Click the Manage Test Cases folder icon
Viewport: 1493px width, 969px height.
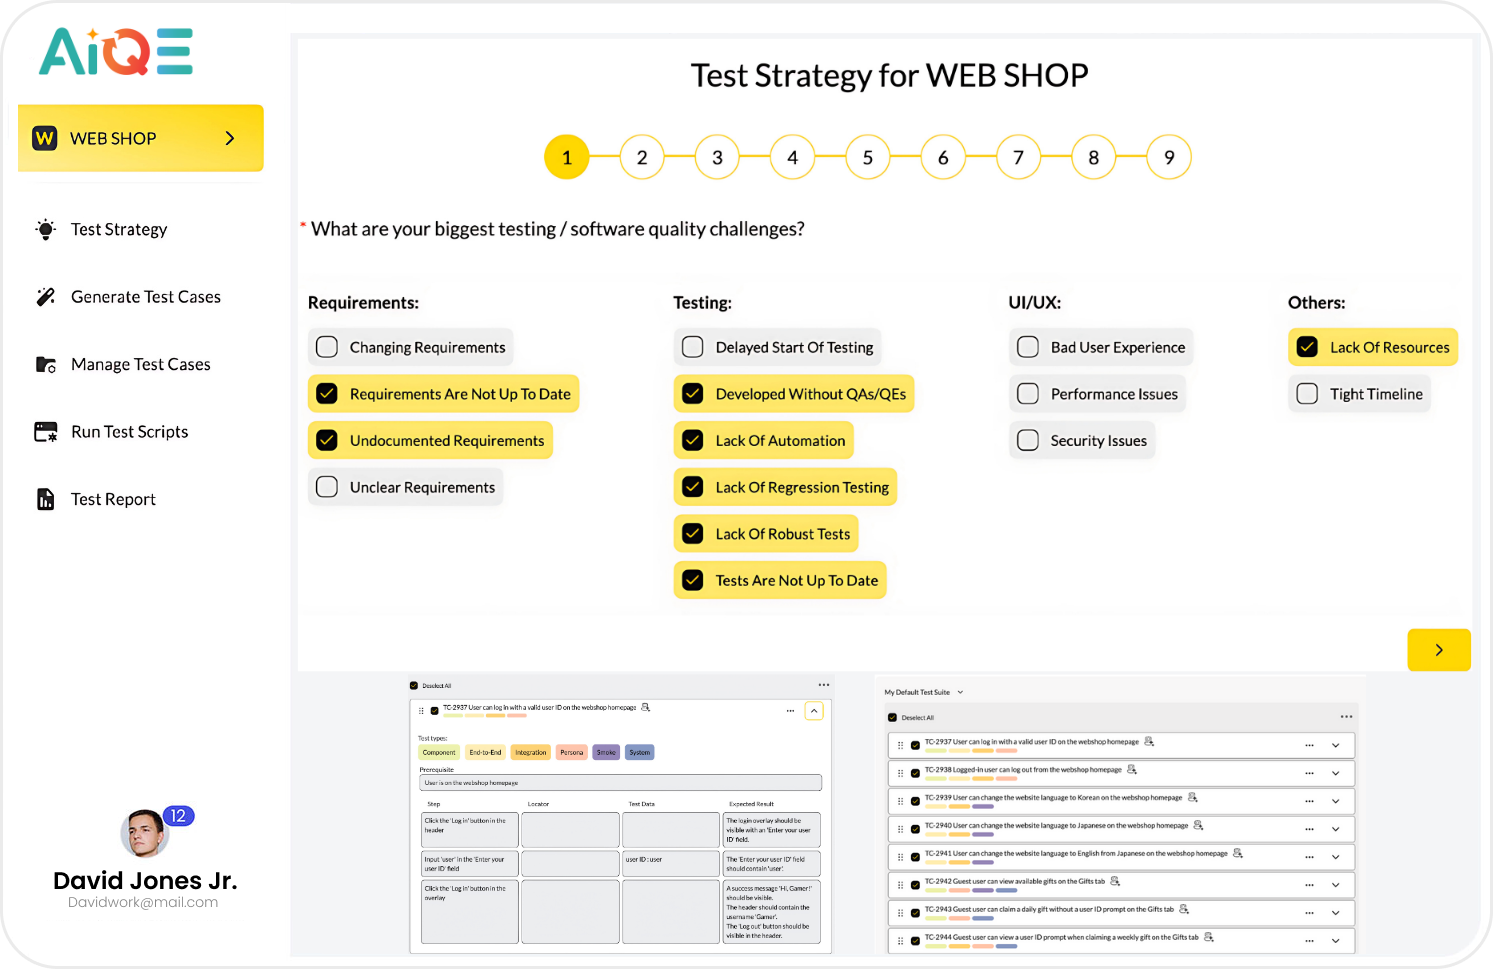tap(46, 364)
